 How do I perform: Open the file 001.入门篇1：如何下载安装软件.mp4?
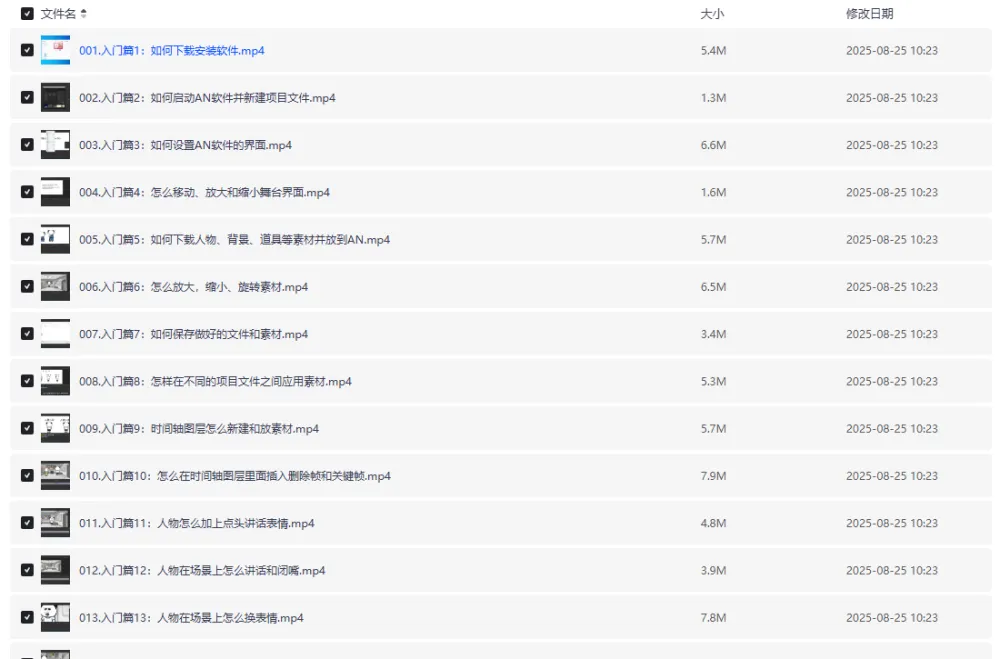point(172,50)
